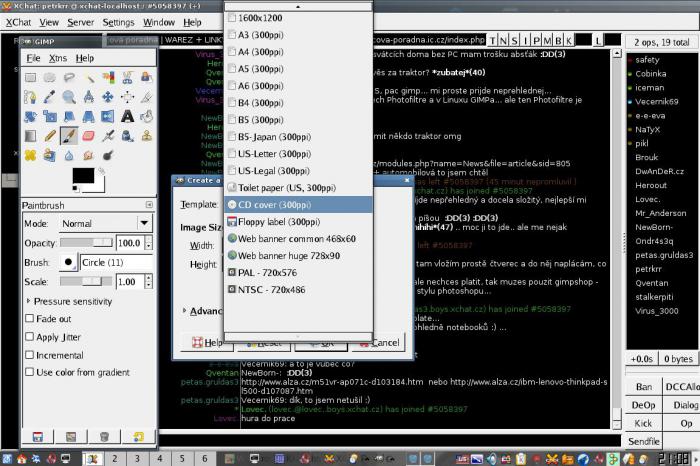The width and height of the screenshot is (700, 466).
Task: Open the Brush selector preview button
Action: (68, 262)
